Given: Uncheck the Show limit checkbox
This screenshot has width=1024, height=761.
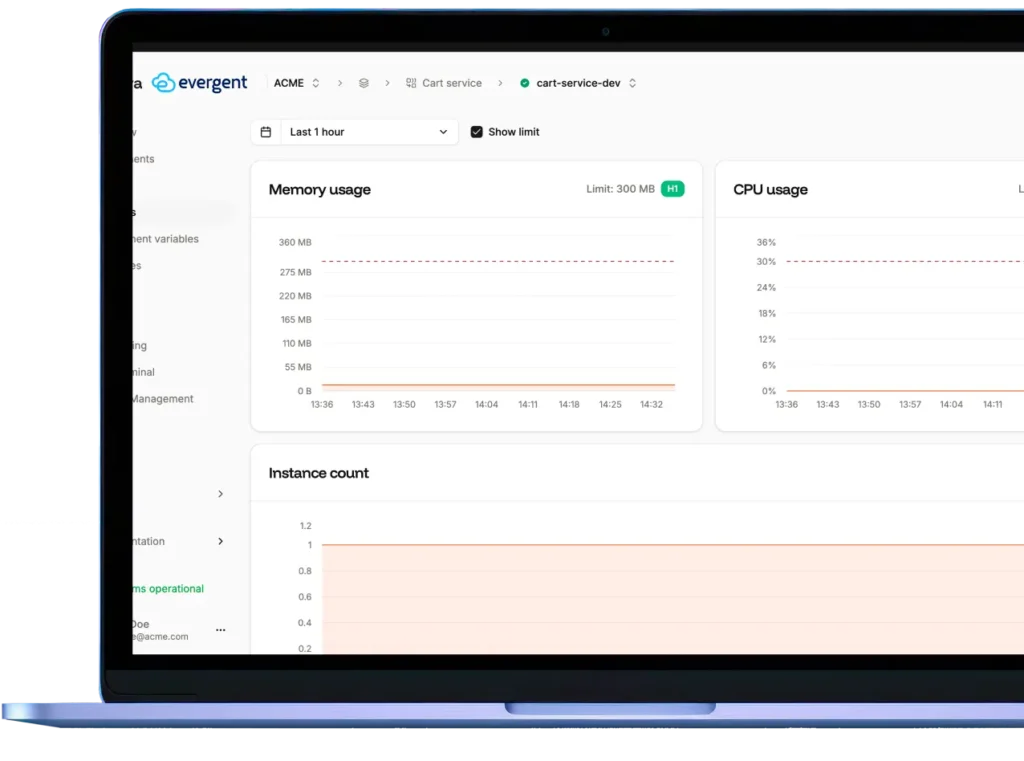Looking at the screenshot, I should (477, 132).
